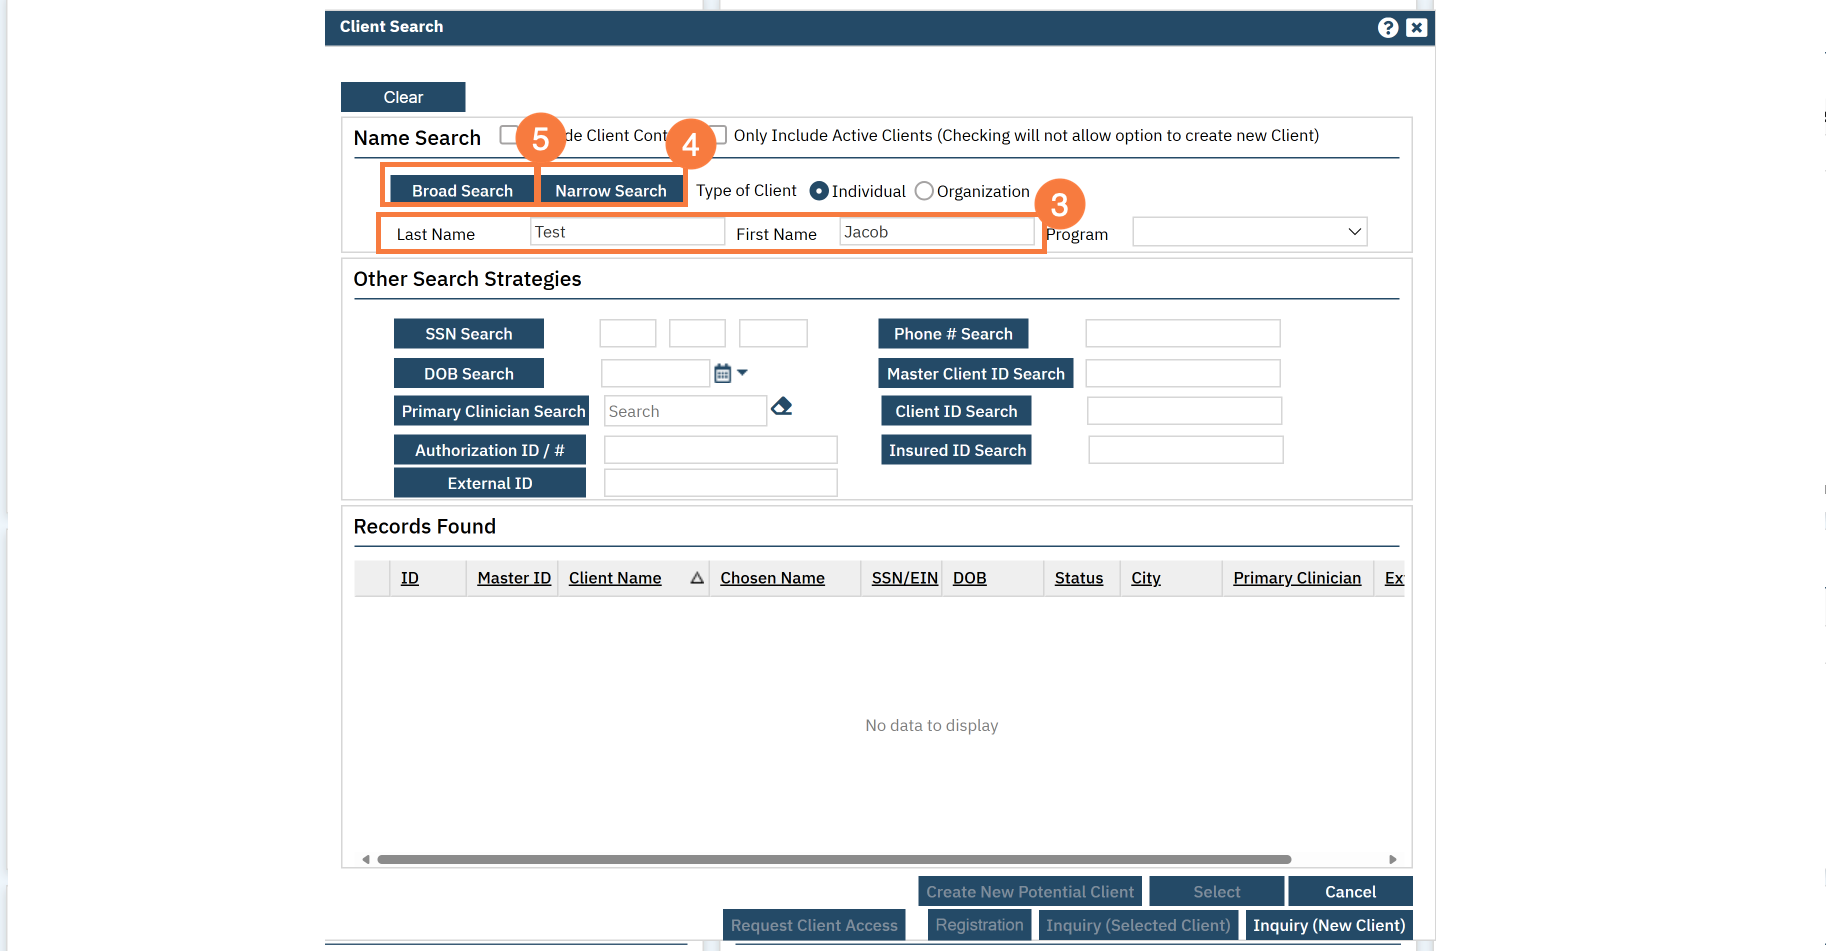This screenshot has width=1826, height=951.
Task: Check Only Include Active Clients checkbox
Action: pos(720,135)
